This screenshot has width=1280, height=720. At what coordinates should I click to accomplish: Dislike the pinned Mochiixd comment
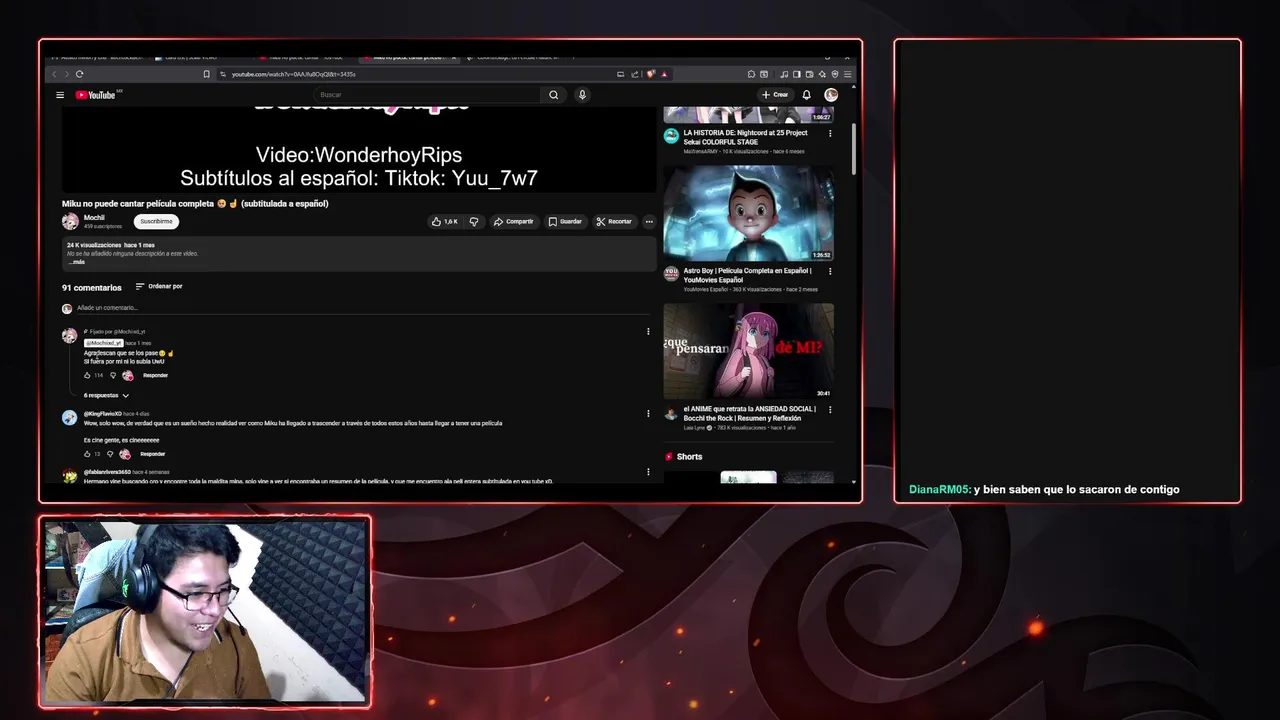point(112,375)
